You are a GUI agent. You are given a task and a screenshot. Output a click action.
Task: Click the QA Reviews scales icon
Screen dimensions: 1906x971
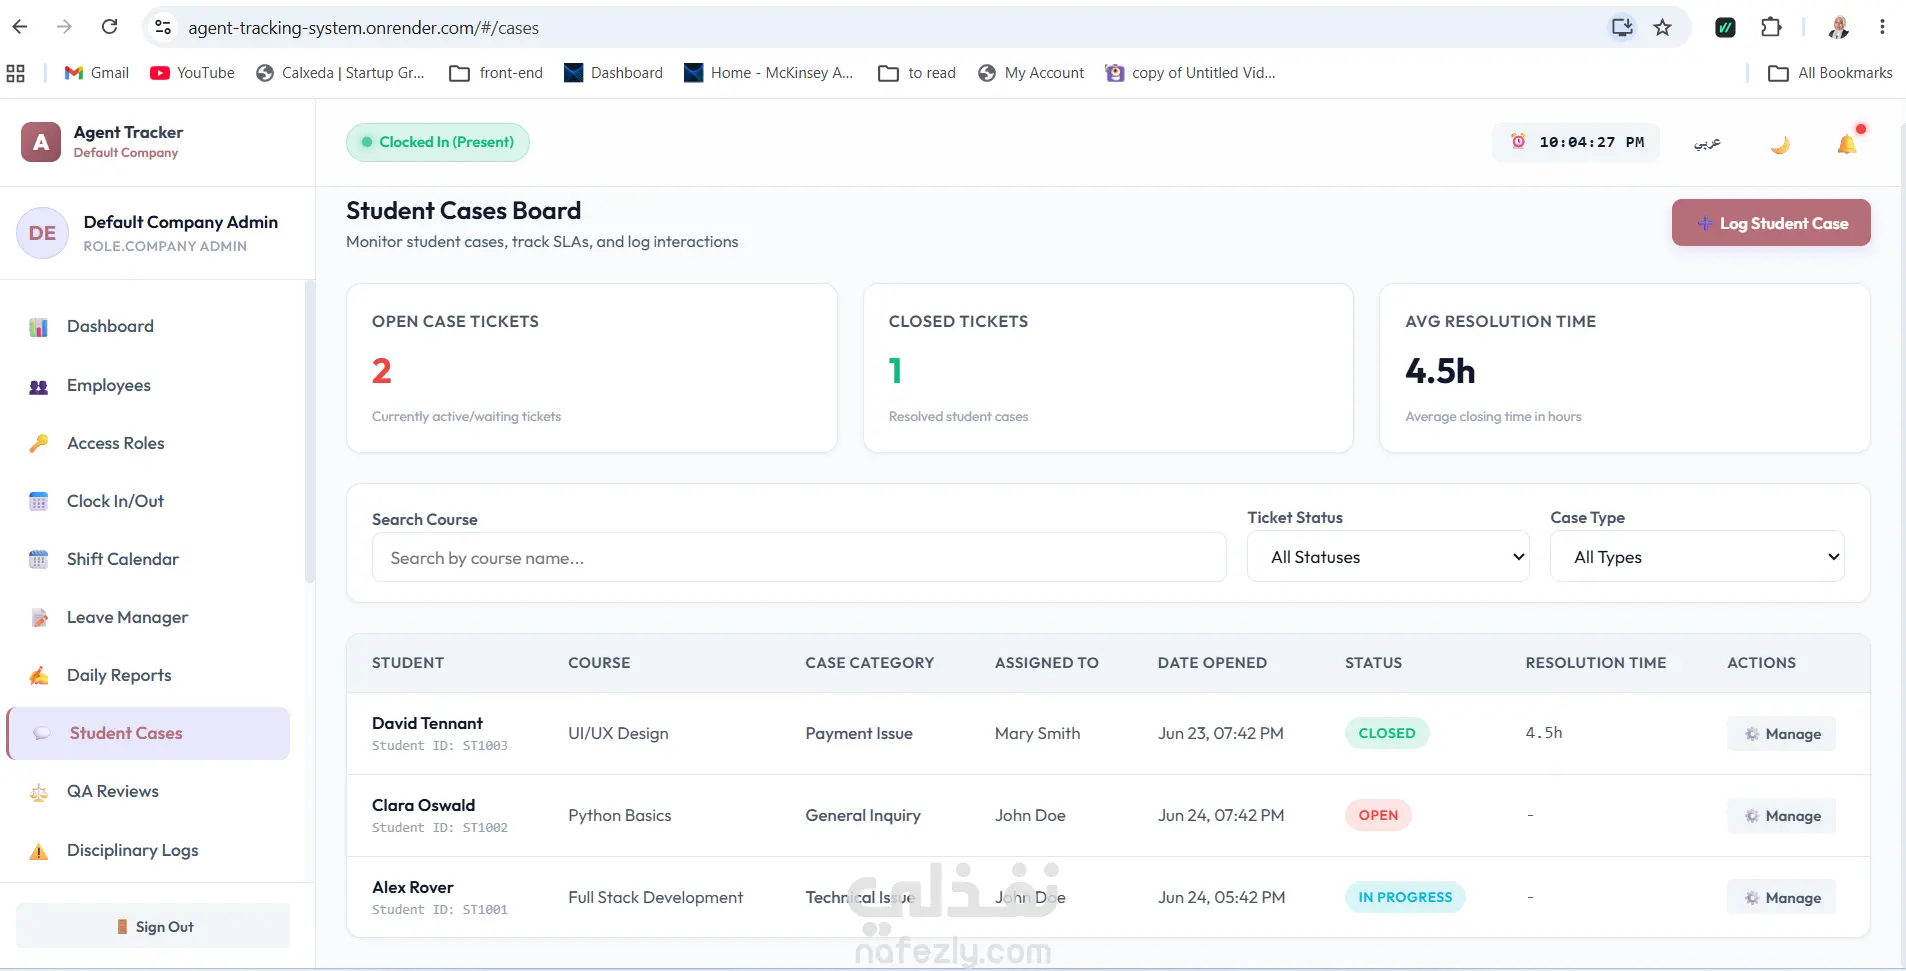[39, 792]
